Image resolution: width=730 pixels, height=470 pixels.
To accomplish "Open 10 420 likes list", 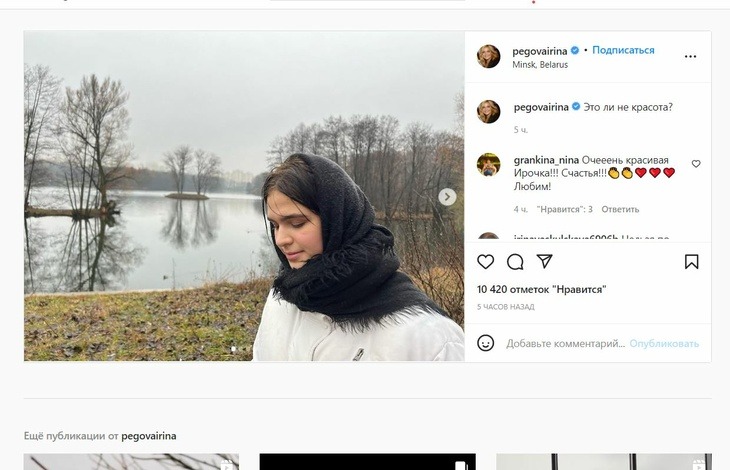I will click(541, 290).
